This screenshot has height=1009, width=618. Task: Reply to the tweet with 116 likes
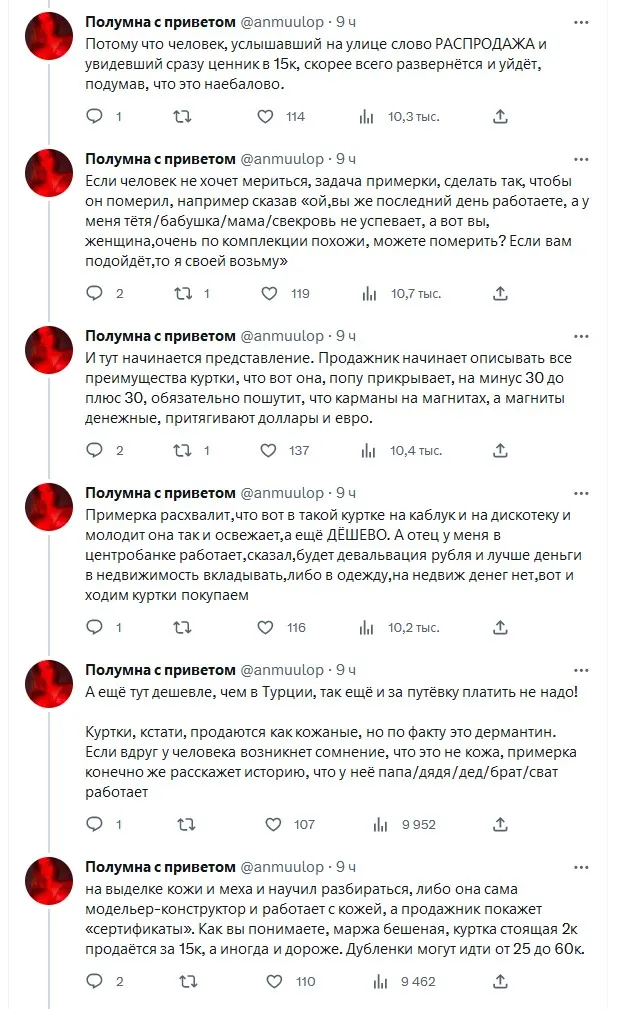point(95,628)
